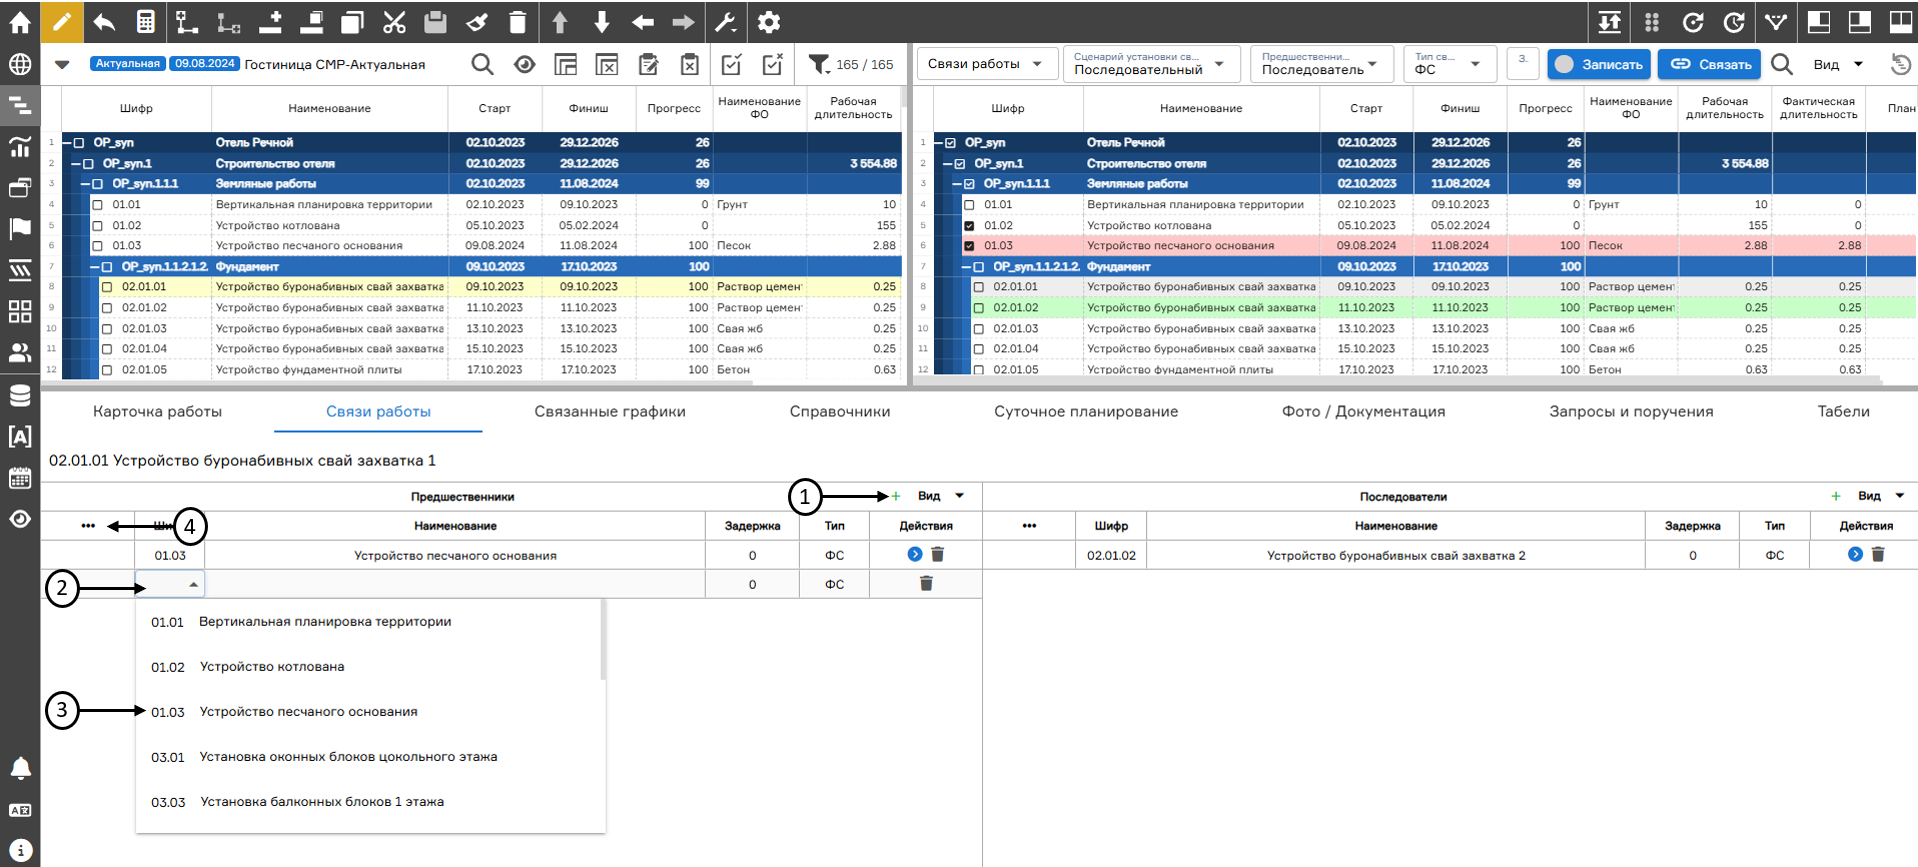Screen dimensions: 1918x867
Task: Click the filter funnel icon near 165 / 165
Action: click(819, 64)
